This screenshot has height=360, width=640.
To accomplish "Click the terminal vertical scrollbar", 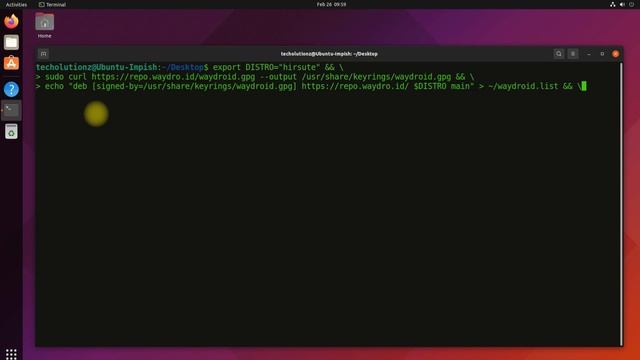I will (x=621, y=203).
